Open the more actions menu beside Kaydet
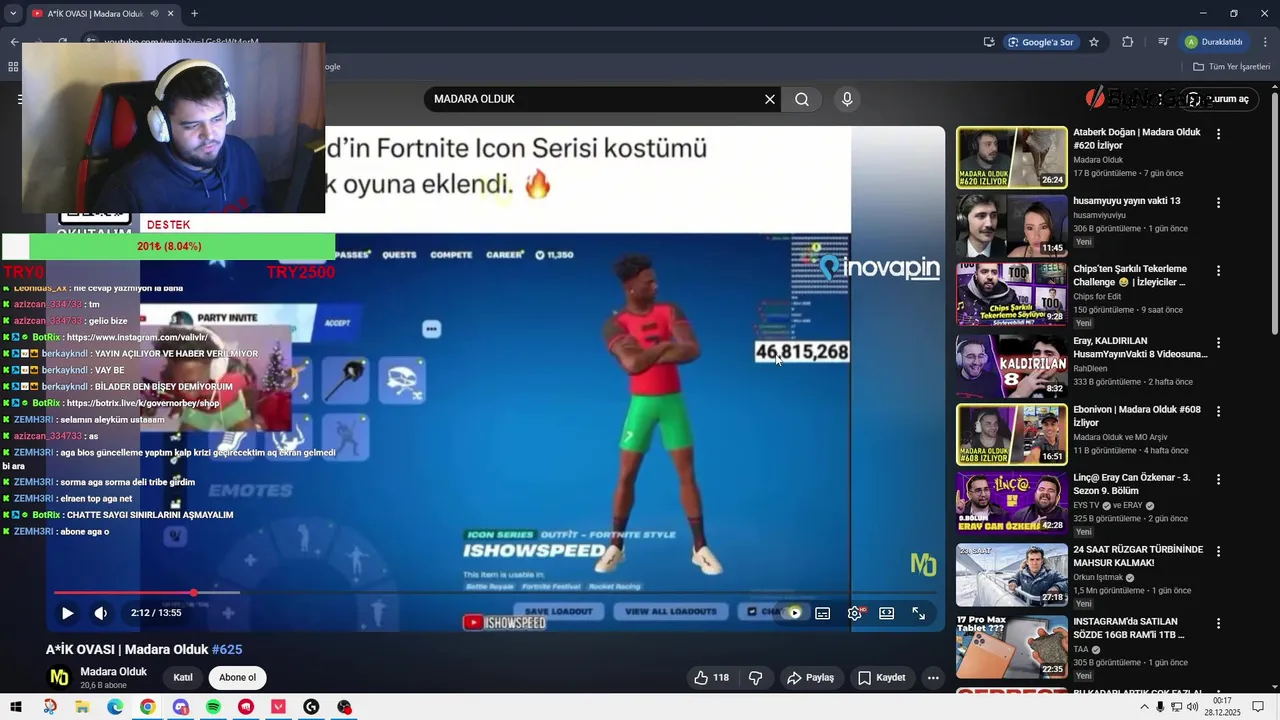Screen dimensions: 1280x720 [933, 678]
